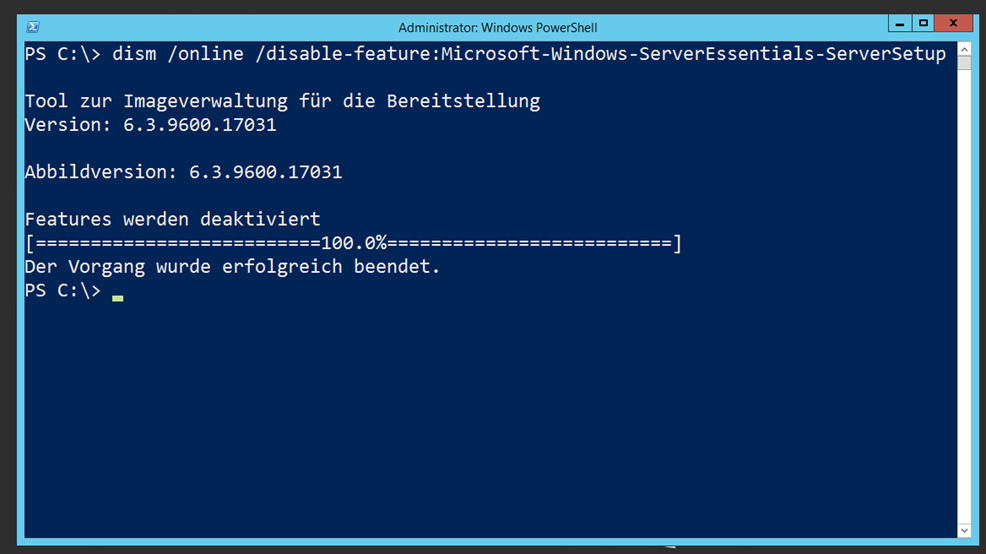Viewport: 986px width, 554px height.
Task: Click the Tool zur Imageverwaltung line
Action: pos(282,101)
